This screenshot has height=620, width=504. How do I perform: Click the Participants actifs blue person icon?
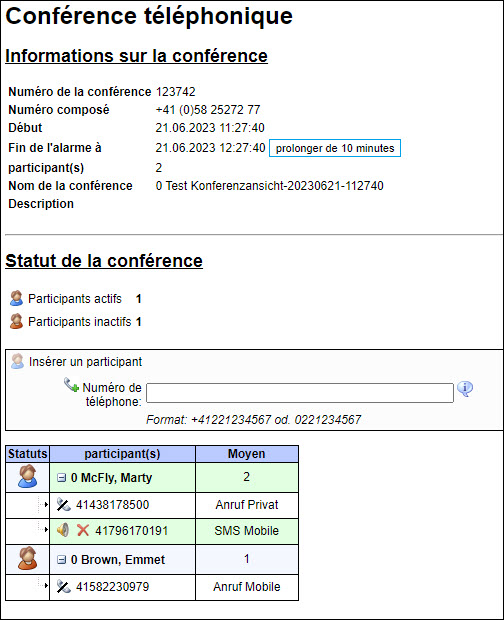pyautogui.click(x=16, y=298)
